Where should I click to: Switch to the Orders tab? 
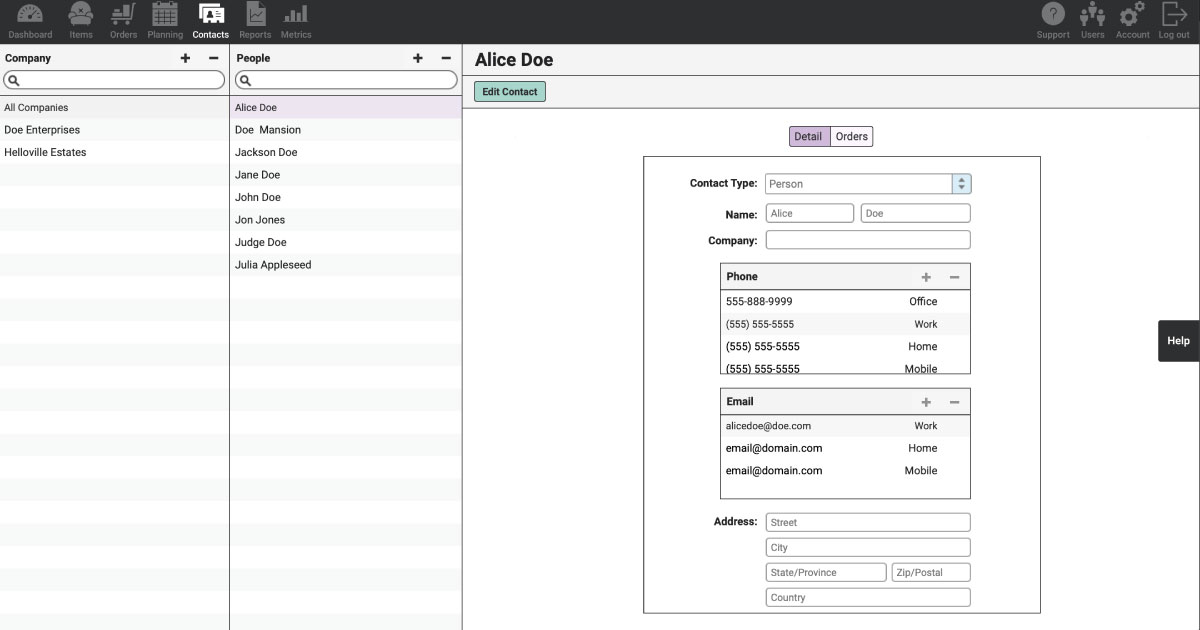[x=852, y=137]
